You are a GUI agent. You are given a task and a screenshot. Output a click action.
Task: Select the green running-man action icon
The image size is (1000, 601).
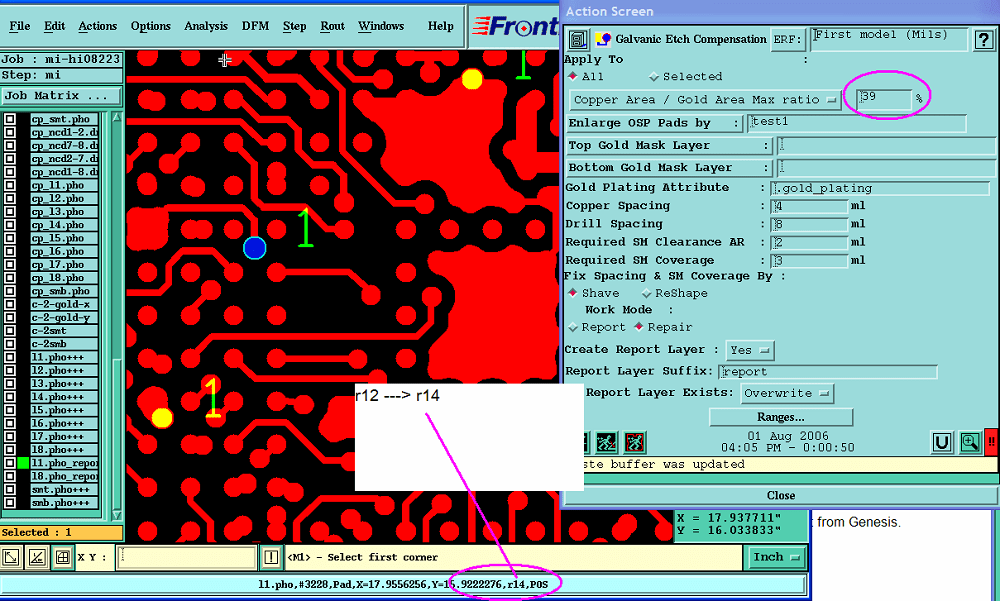(x=607, y=442)
